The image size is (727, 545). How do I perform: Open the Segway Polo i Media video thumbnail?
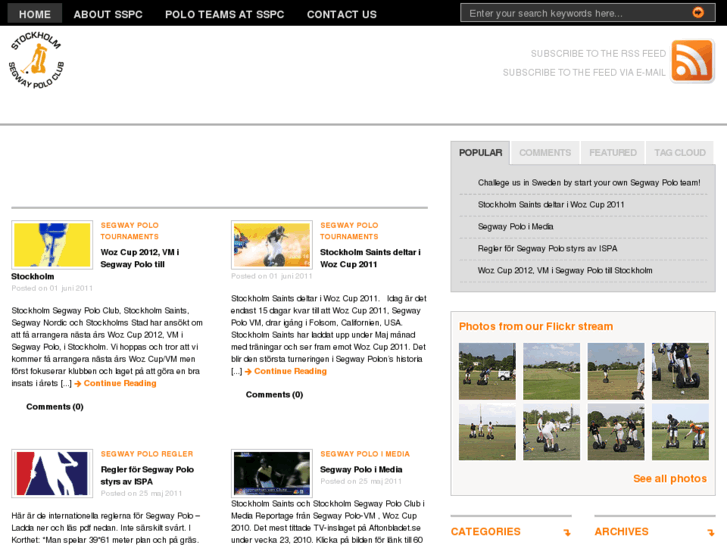click(272, 474)
